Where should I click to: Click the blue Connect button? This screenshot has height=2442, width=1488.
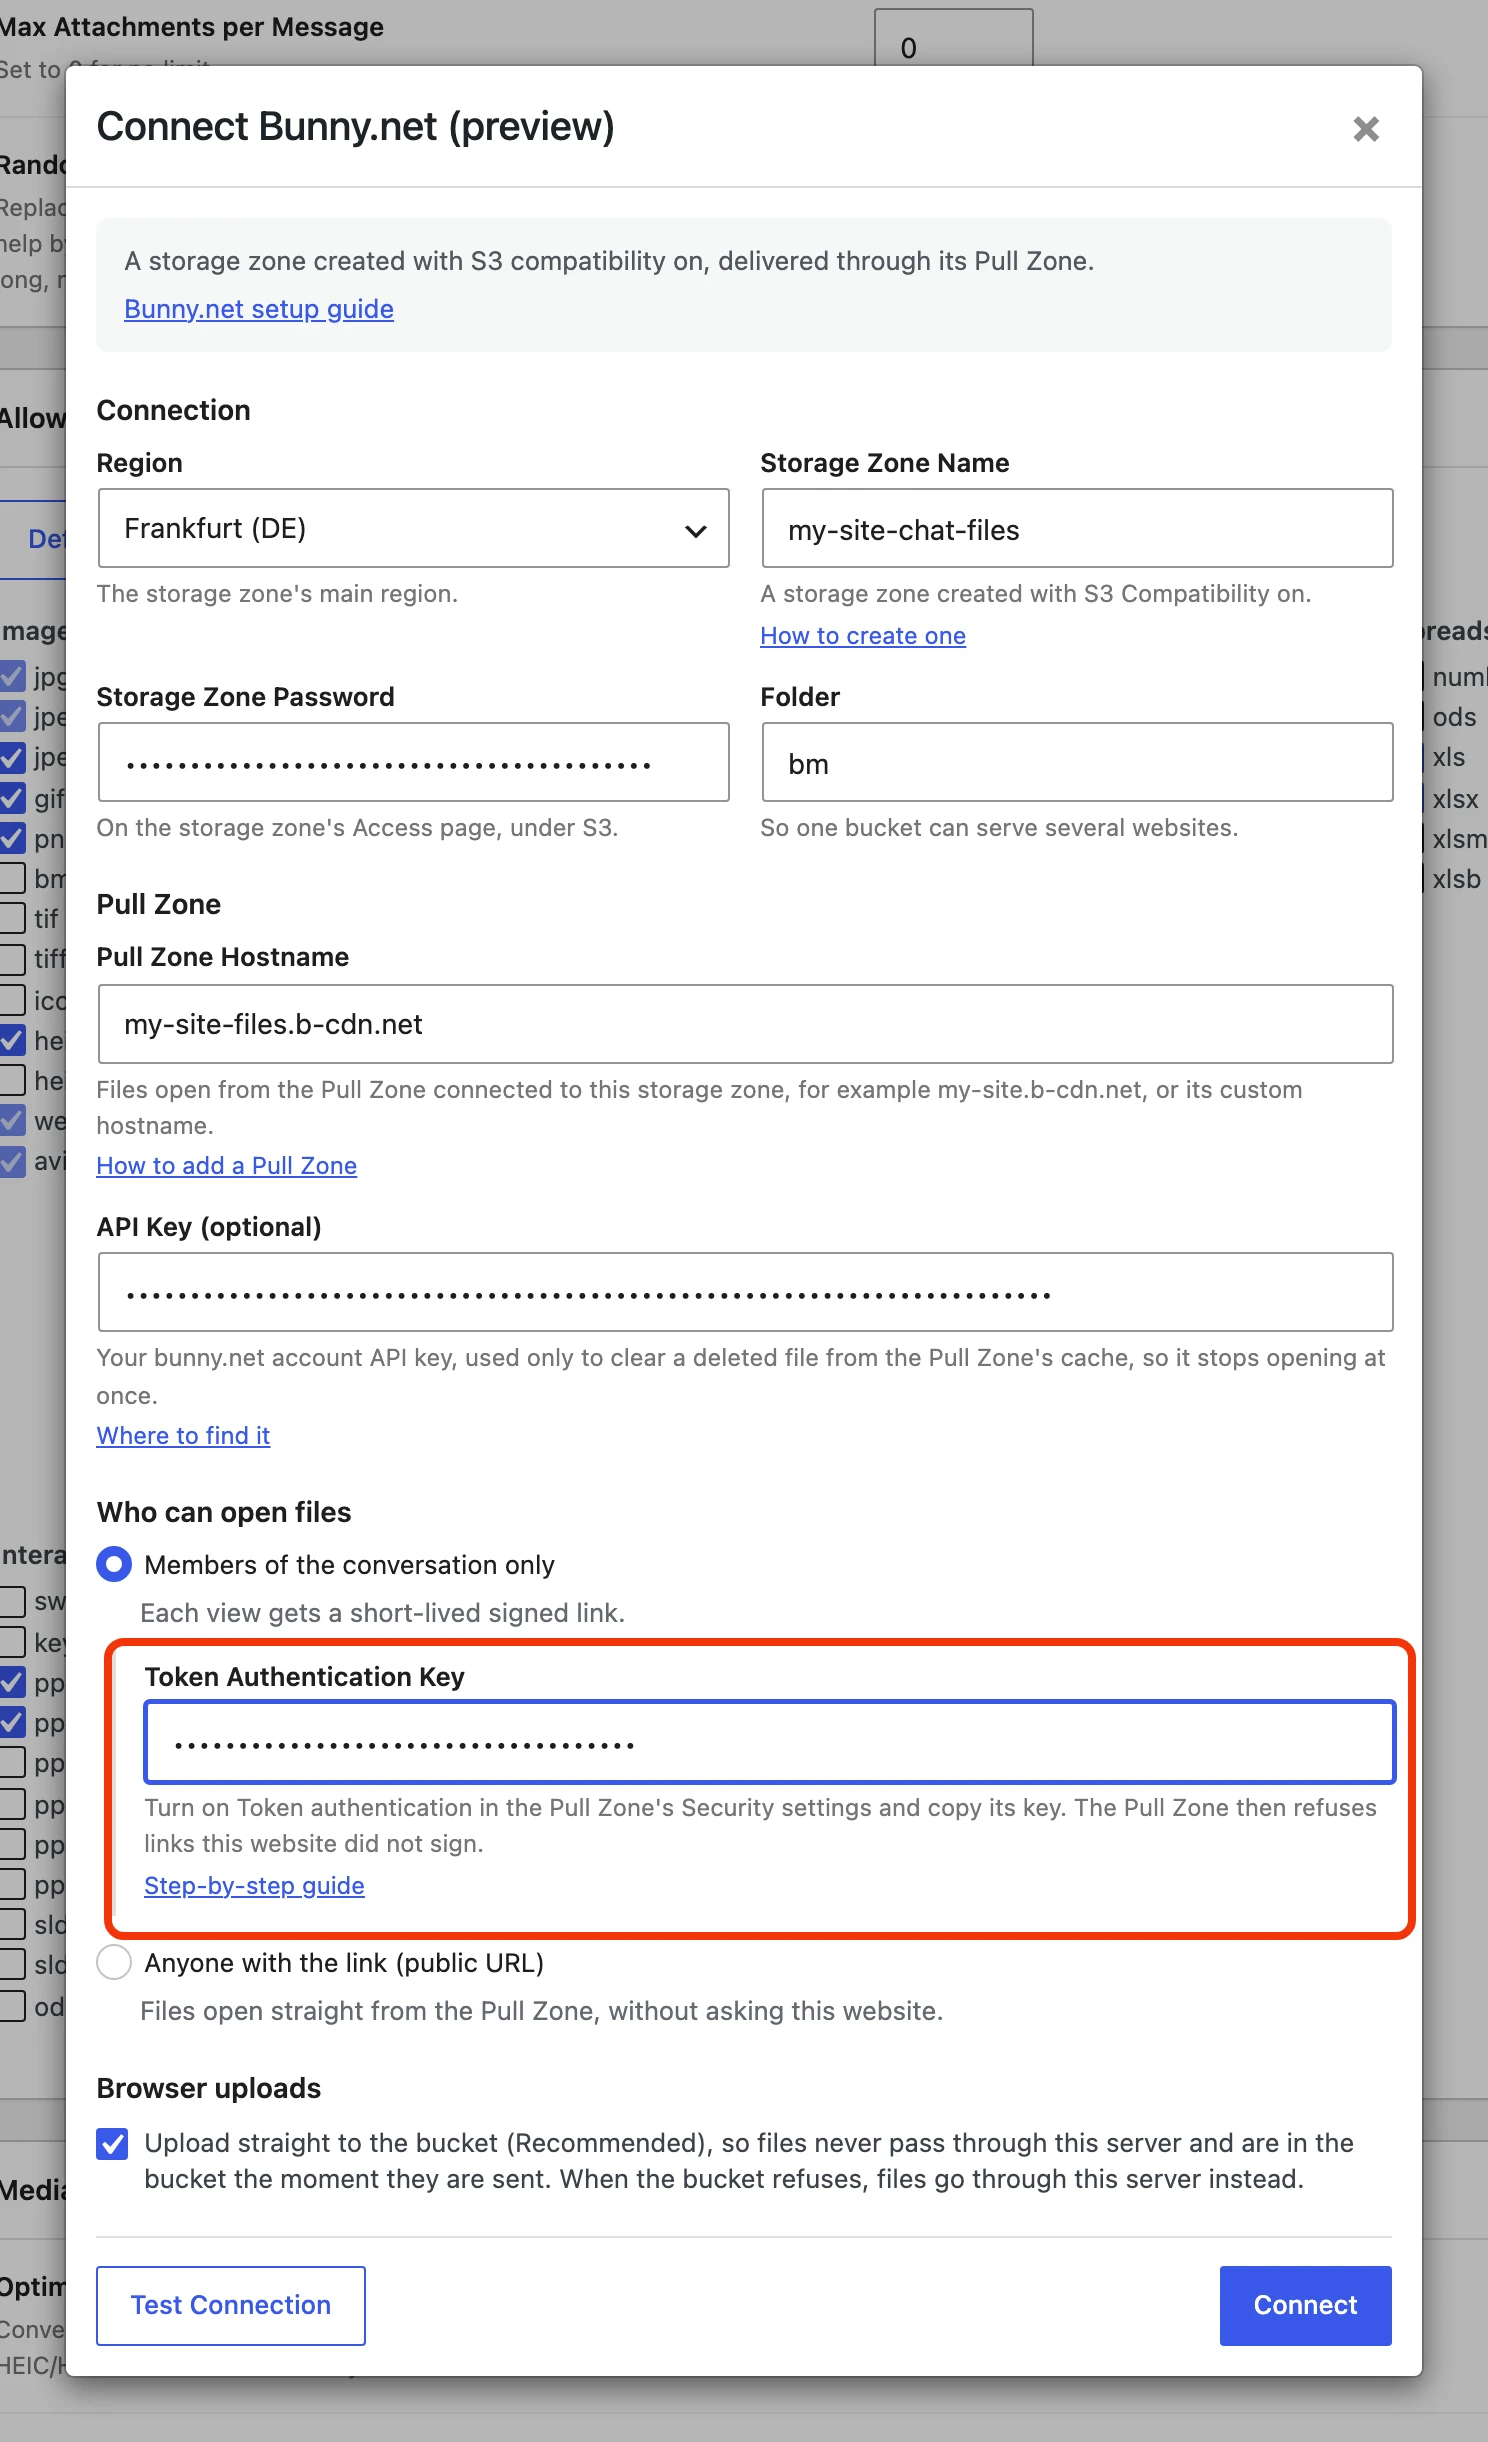pyautogui.click(x=1306, y=2306)
